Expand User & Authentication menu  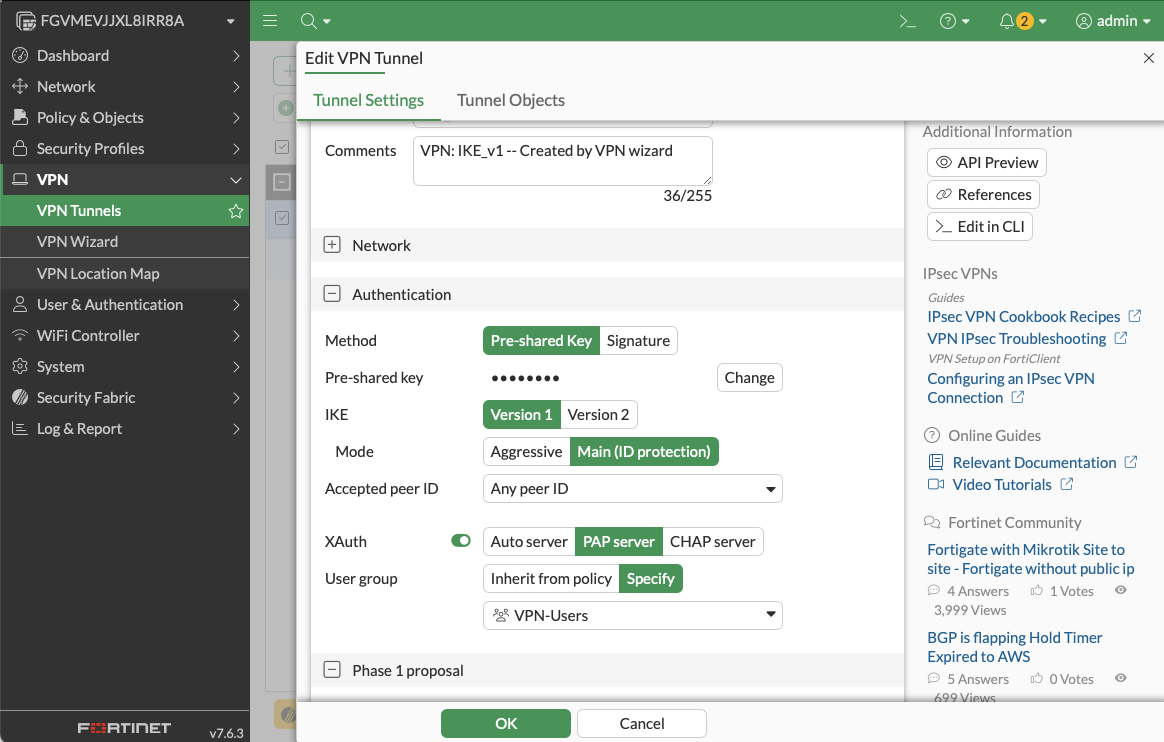125,305
